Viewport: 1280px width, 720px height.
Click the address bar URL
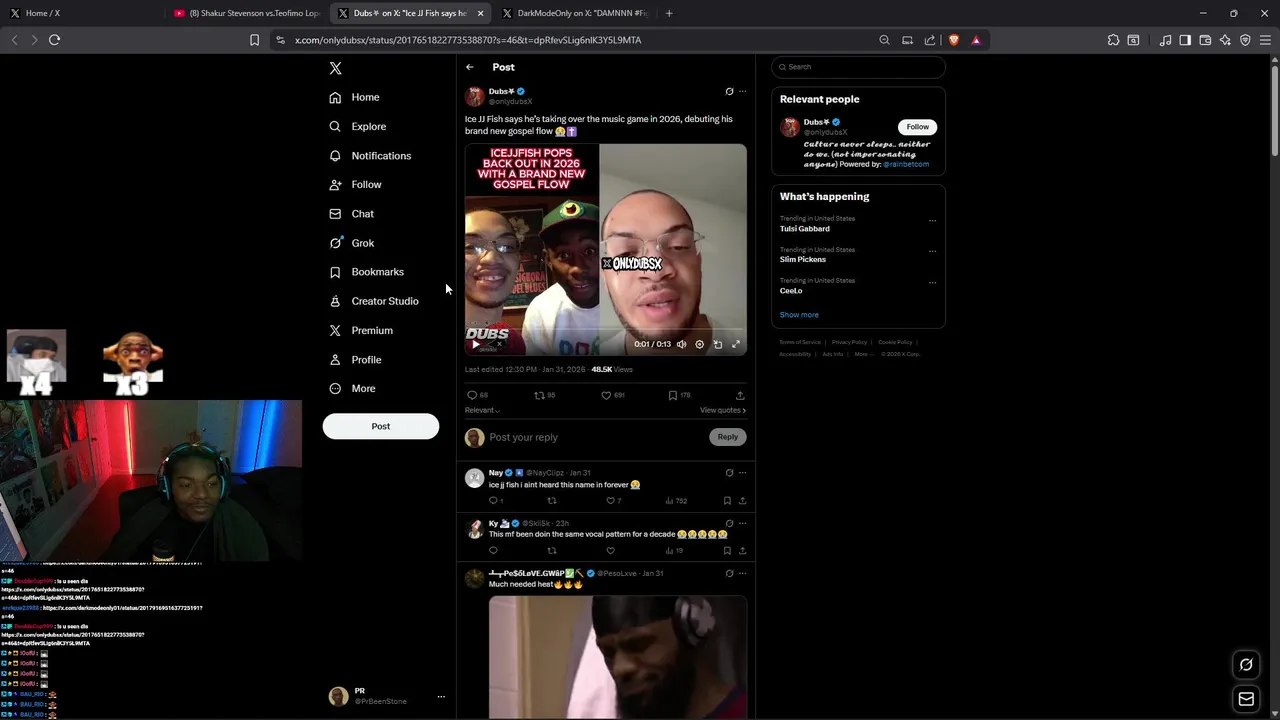(x=468, y=40)
